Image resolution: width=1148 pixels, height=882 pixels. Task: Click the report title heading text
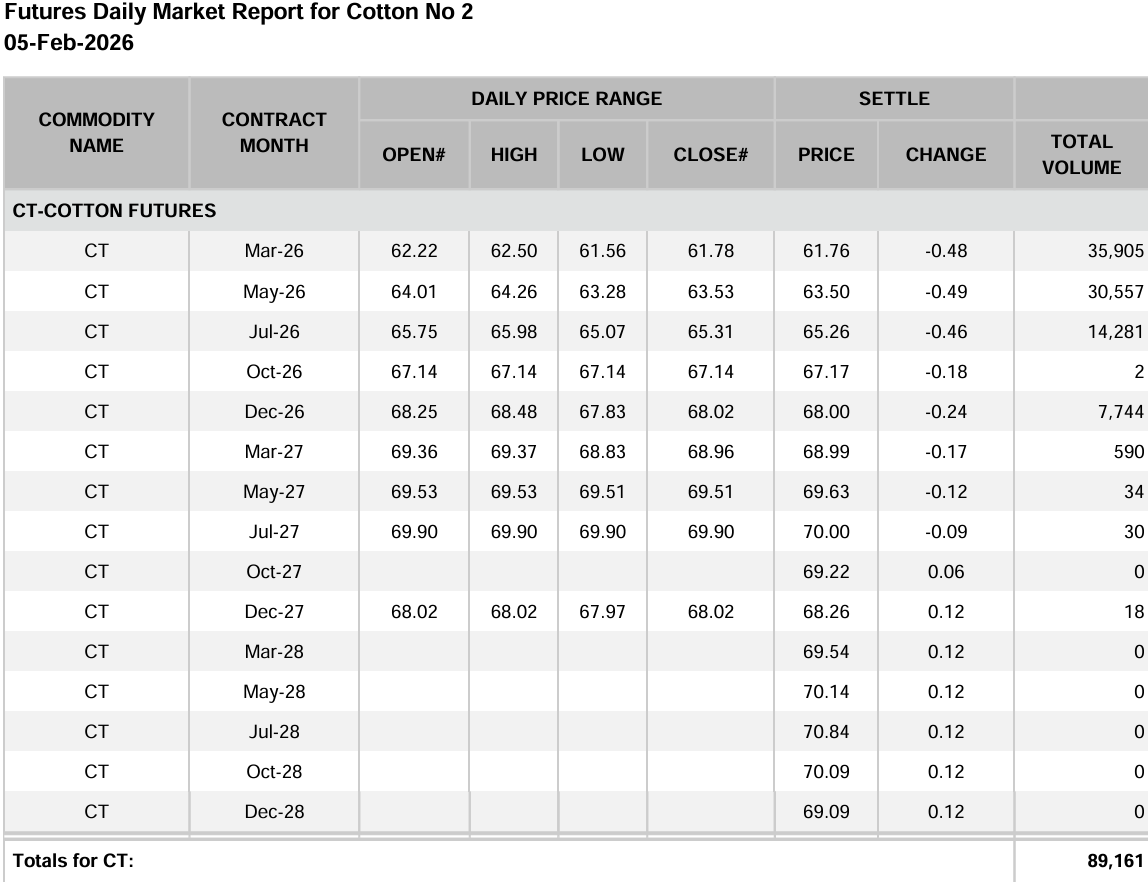(x=239, y=13)
